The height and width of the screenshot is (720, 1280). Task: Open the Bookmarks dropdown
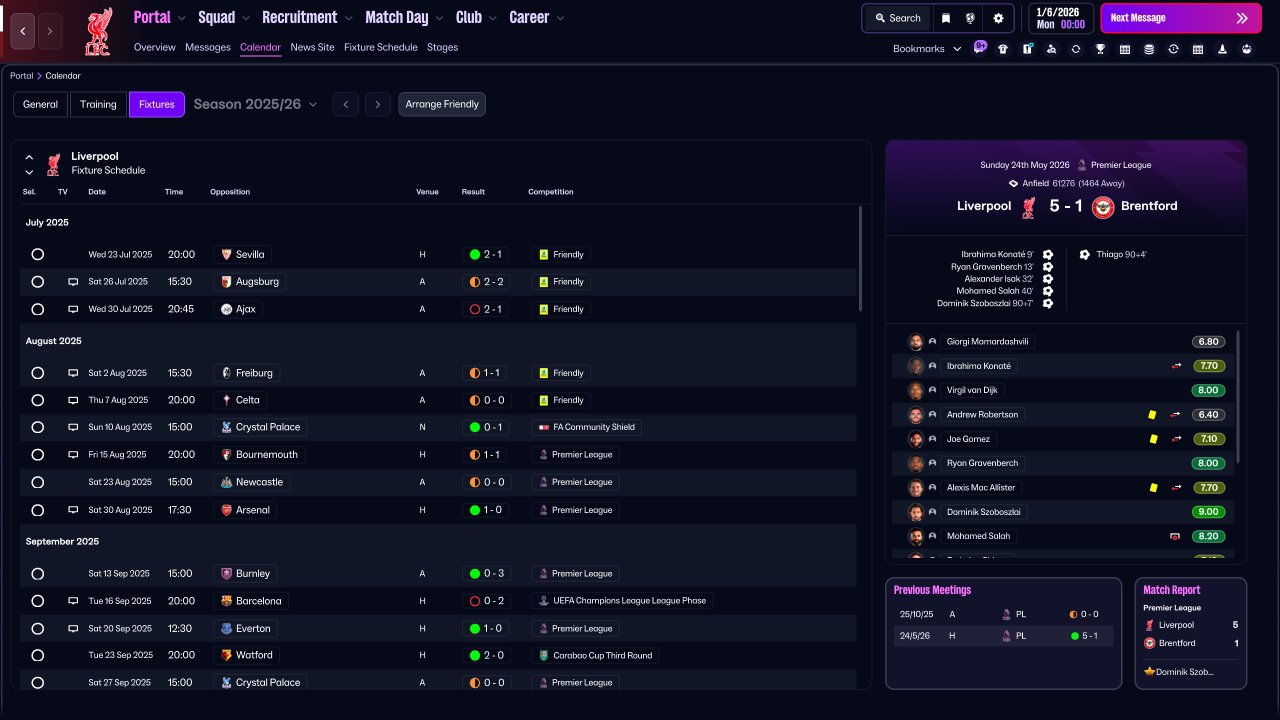point(927,49)
